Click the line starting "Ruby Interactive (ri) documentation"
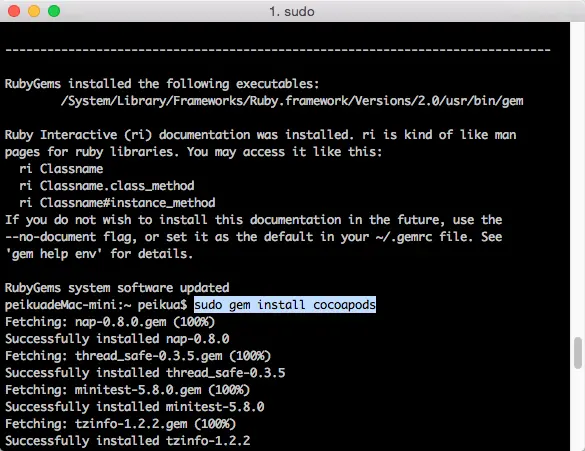The image size is (585, 451). 260,135
